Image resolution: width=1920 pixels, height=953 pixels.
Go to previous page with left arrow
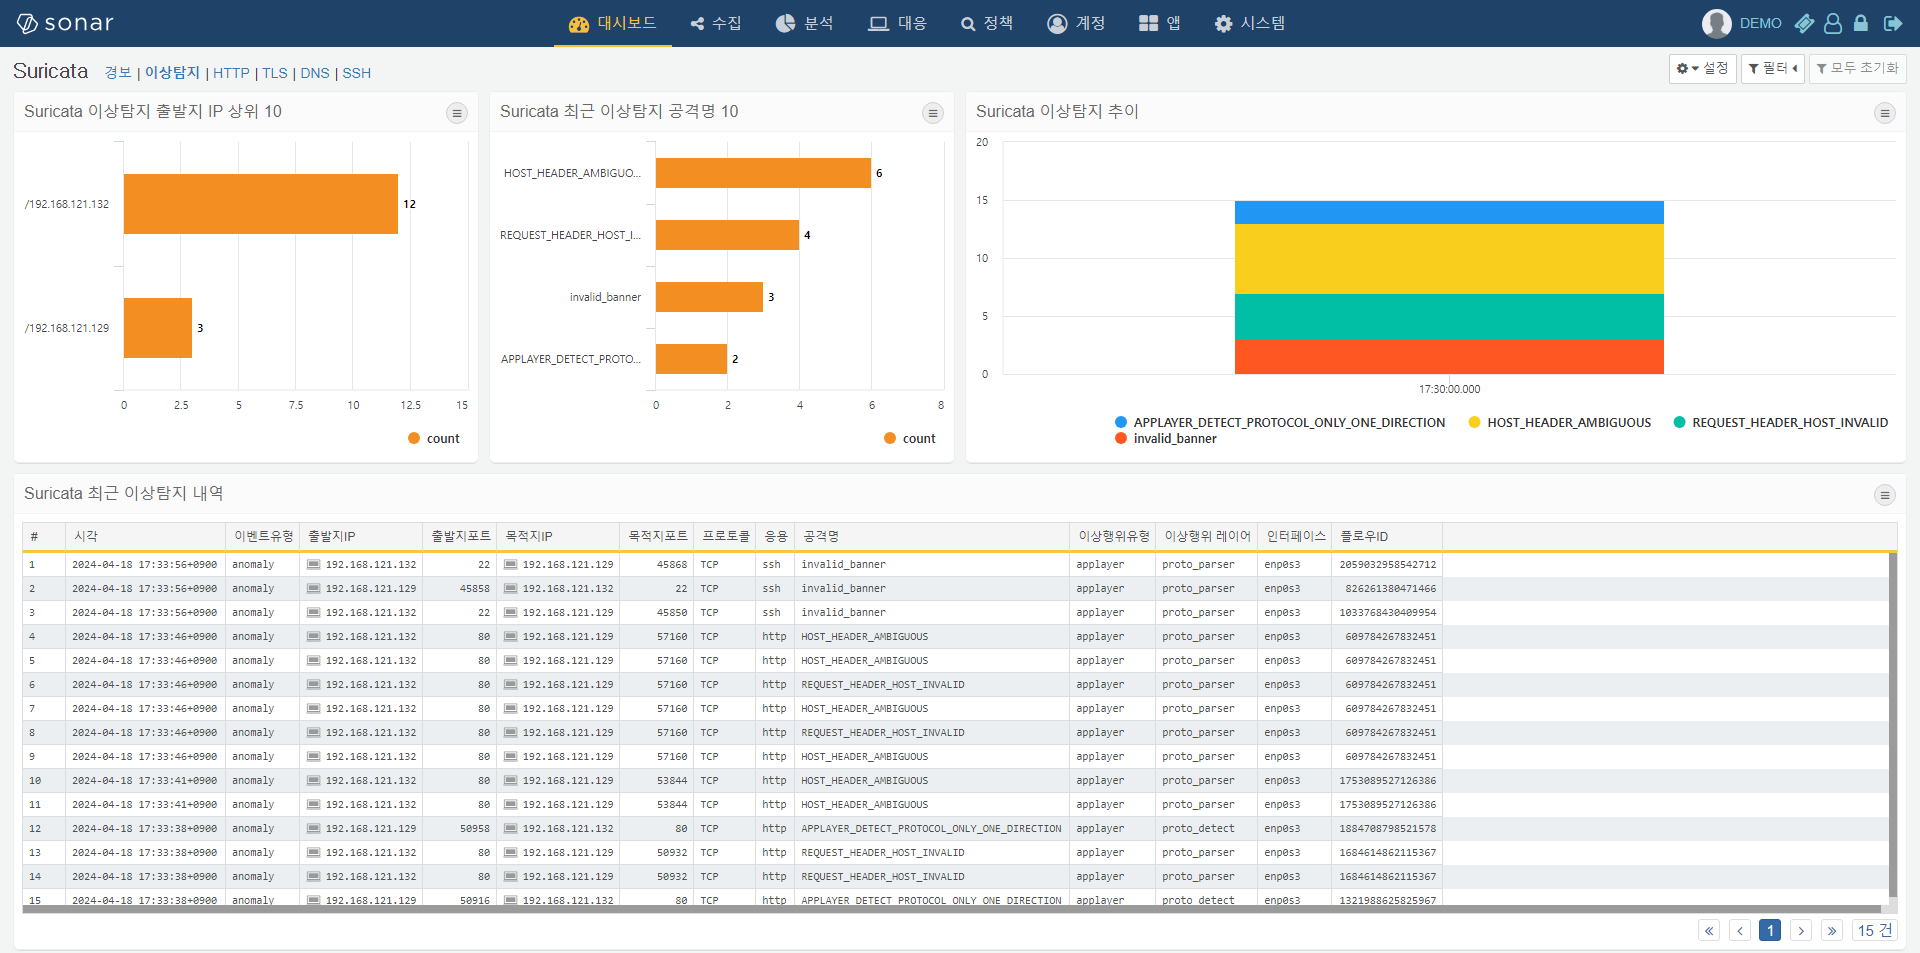(1740, 931)
